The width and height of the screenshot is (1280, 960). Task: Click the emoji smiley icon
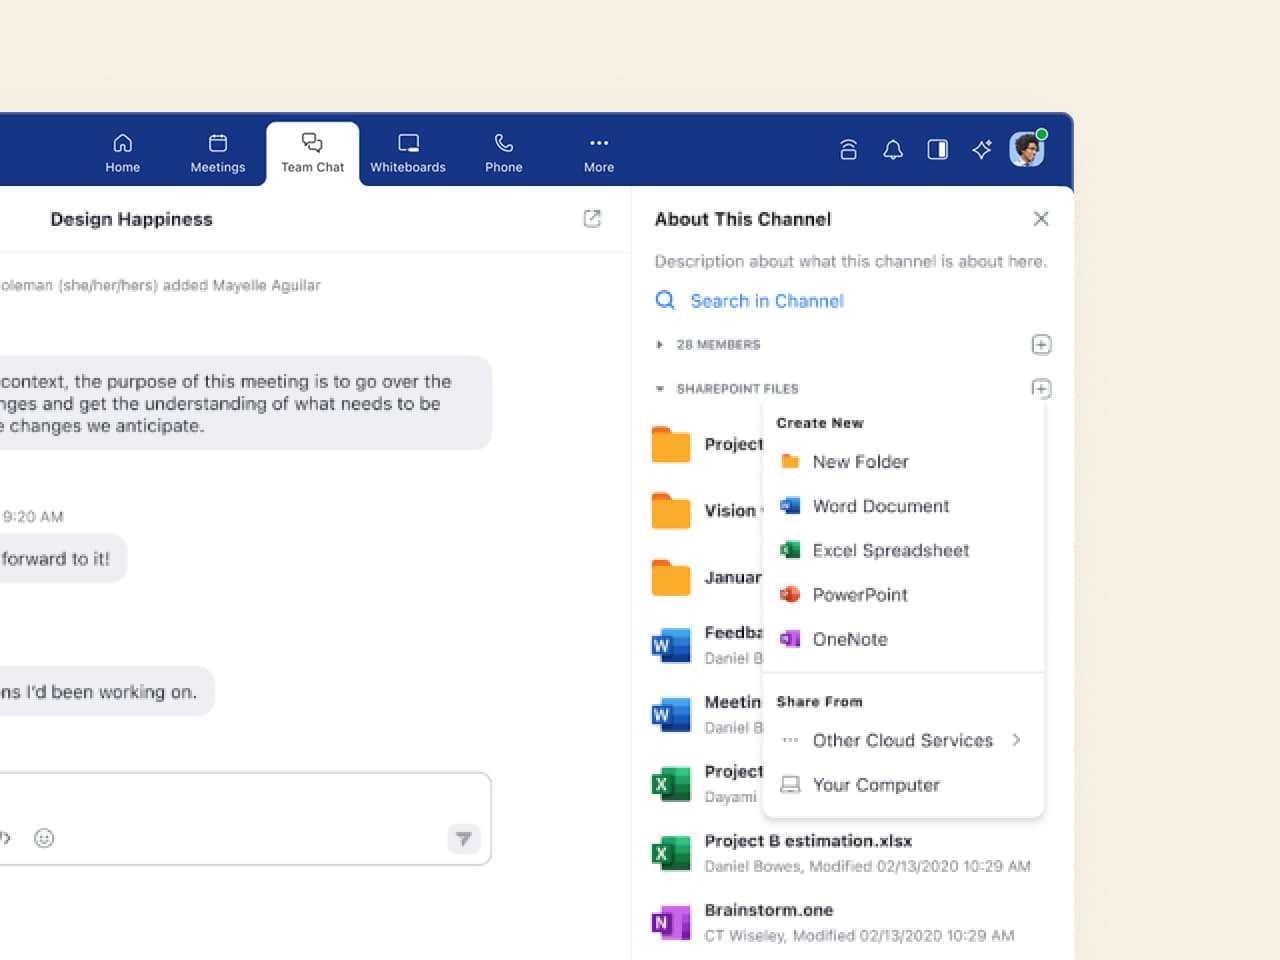tap(44, 838)
